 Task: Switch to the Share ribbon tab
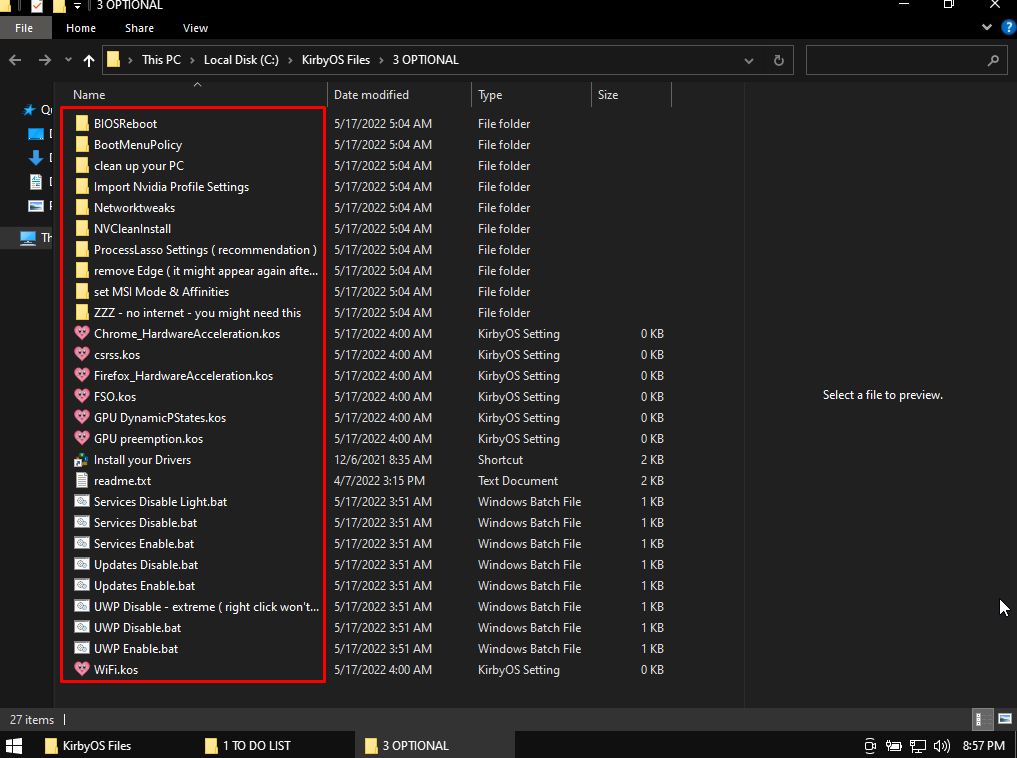click(139, 28)
